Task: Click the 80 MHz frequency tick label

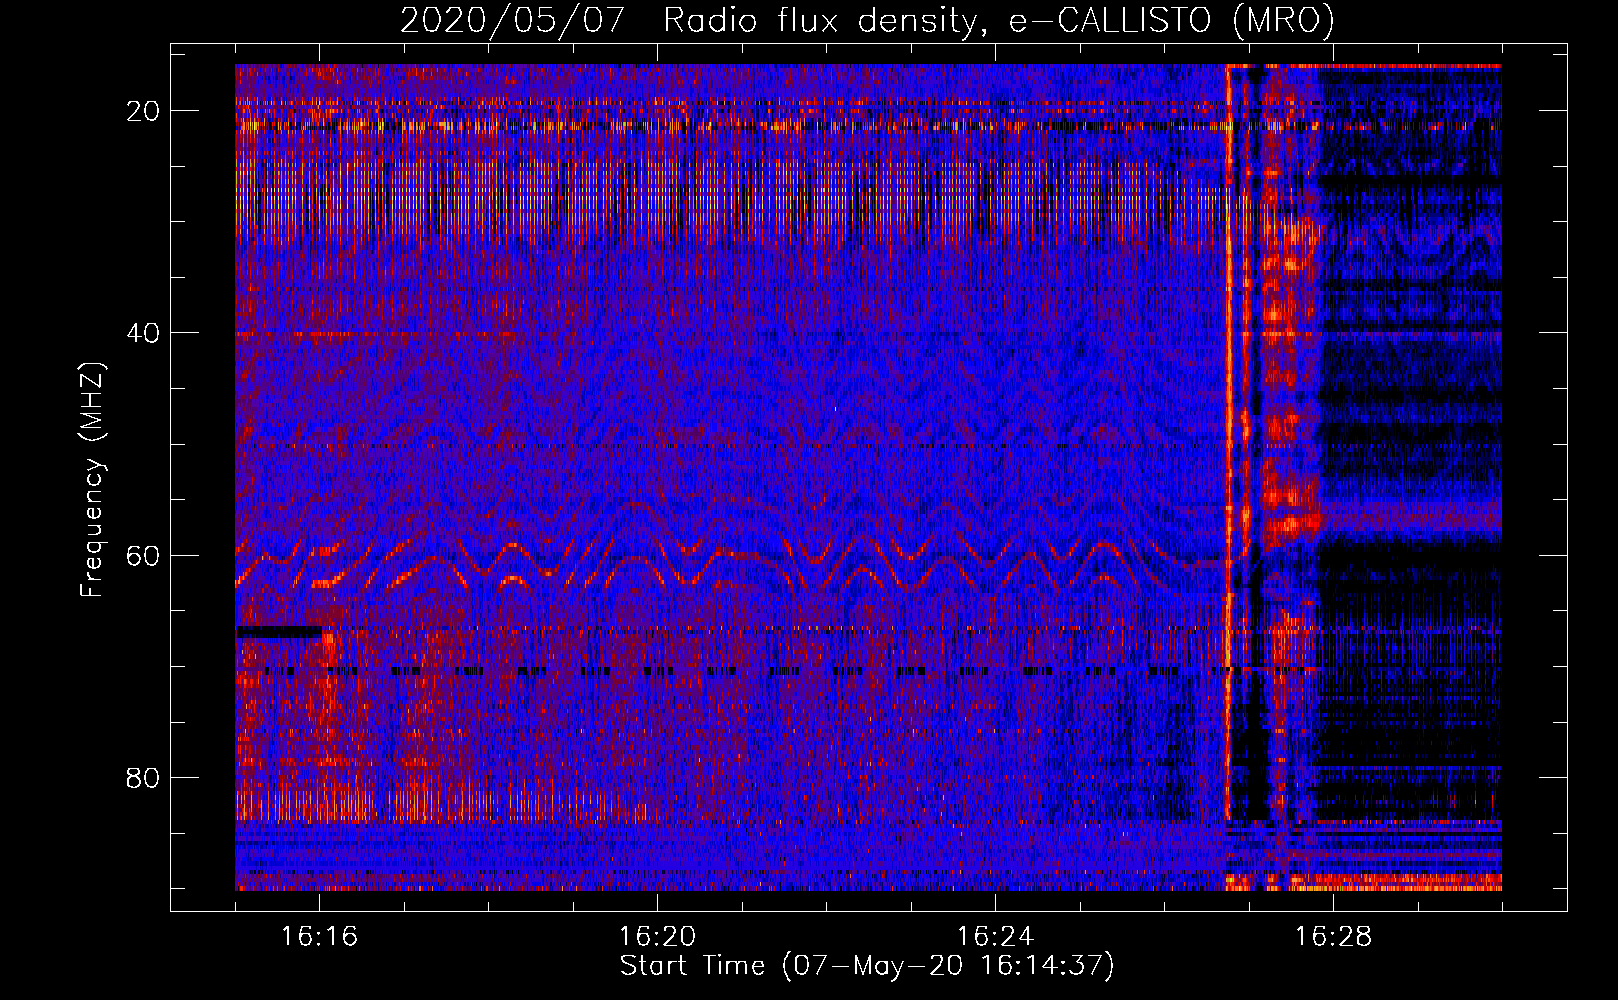Action: 143,778
